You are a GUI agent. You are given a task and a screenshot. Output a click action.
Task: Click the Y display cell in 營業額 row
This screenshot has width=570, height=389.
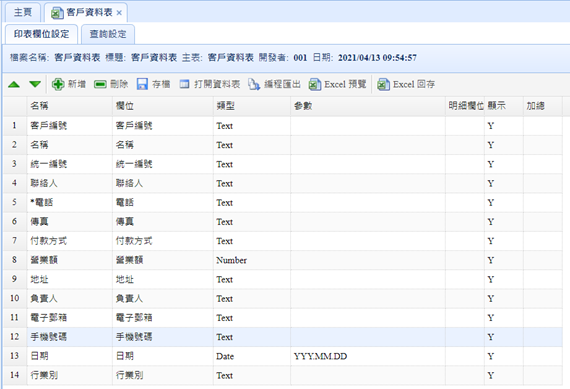(x=504, y=260)
